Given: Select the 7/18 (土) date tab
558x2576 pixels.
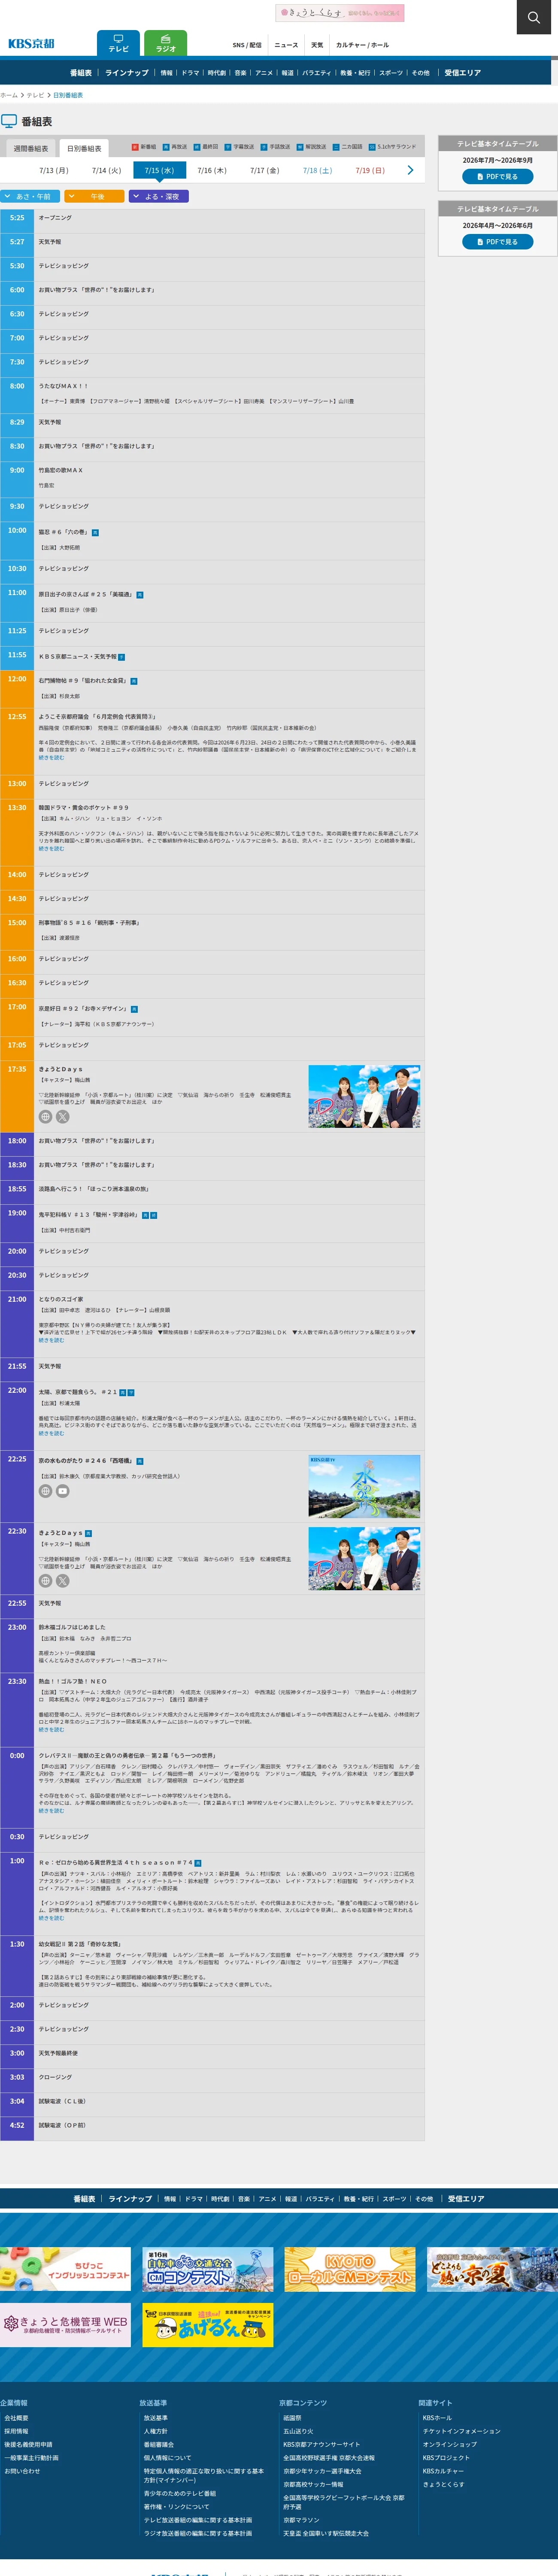Looking at the screenshot, I should 317,170.
